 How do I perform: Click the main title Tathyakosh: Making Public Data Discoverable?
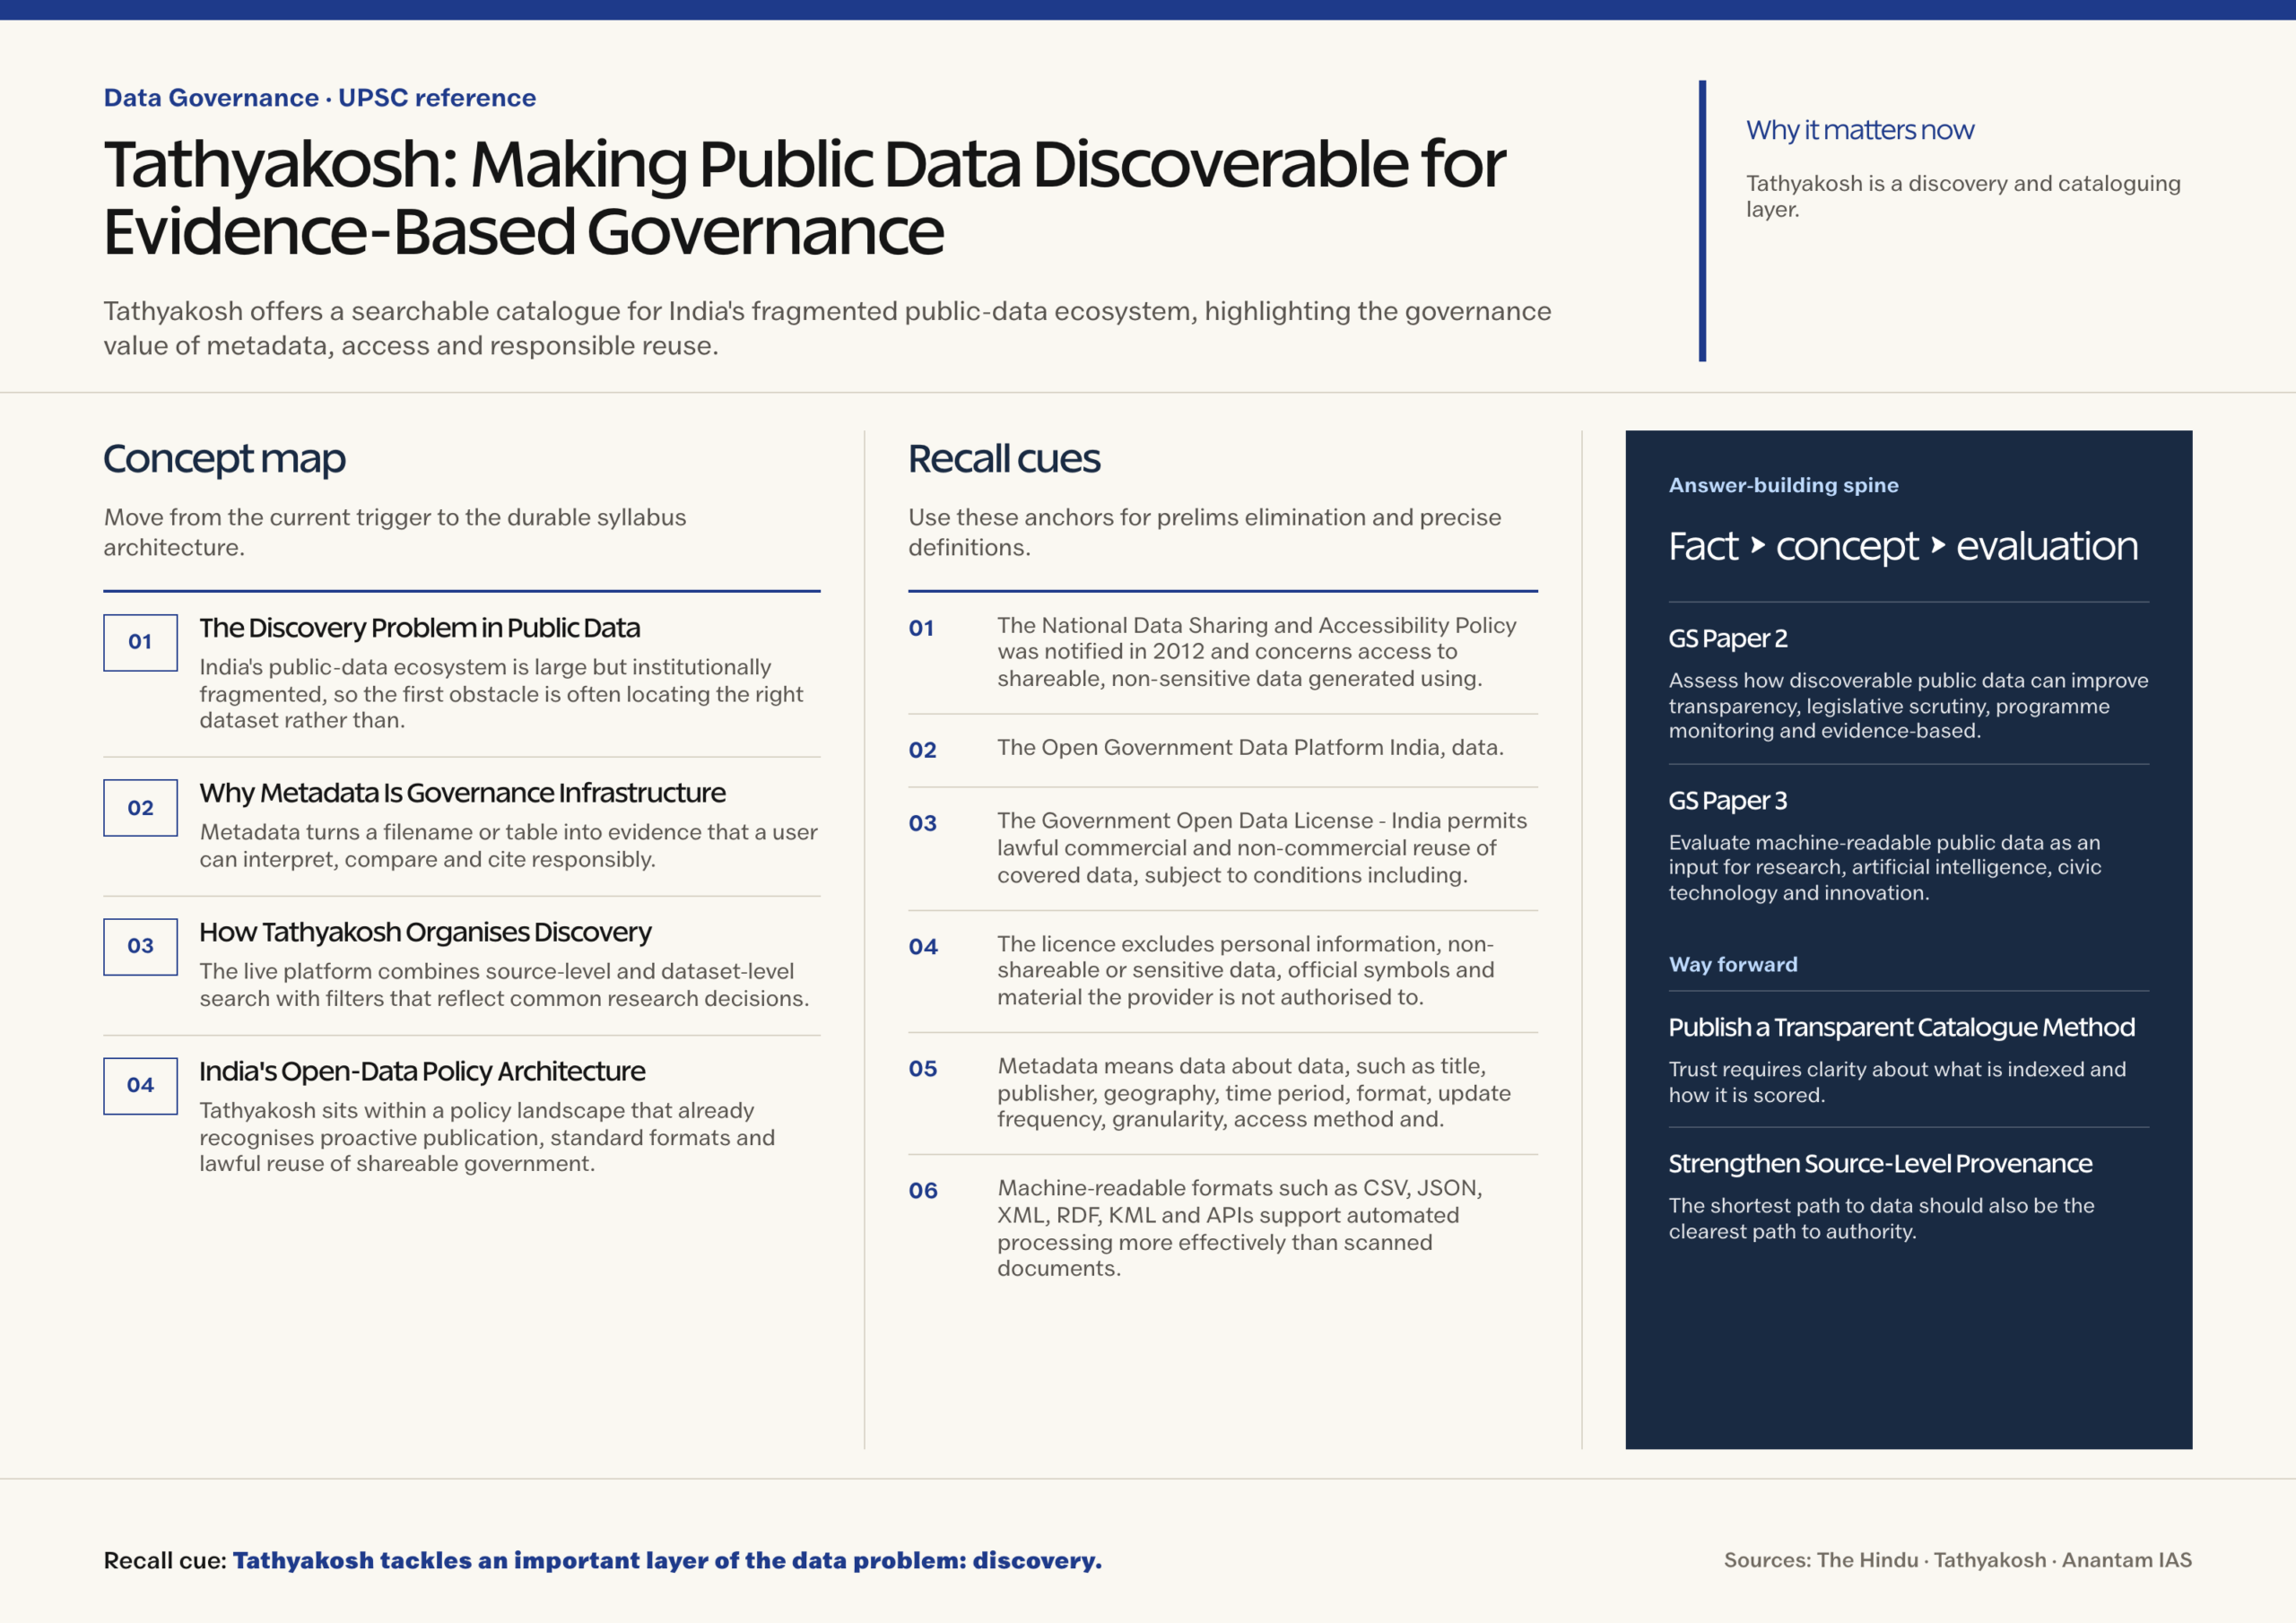tap(804, 197)
